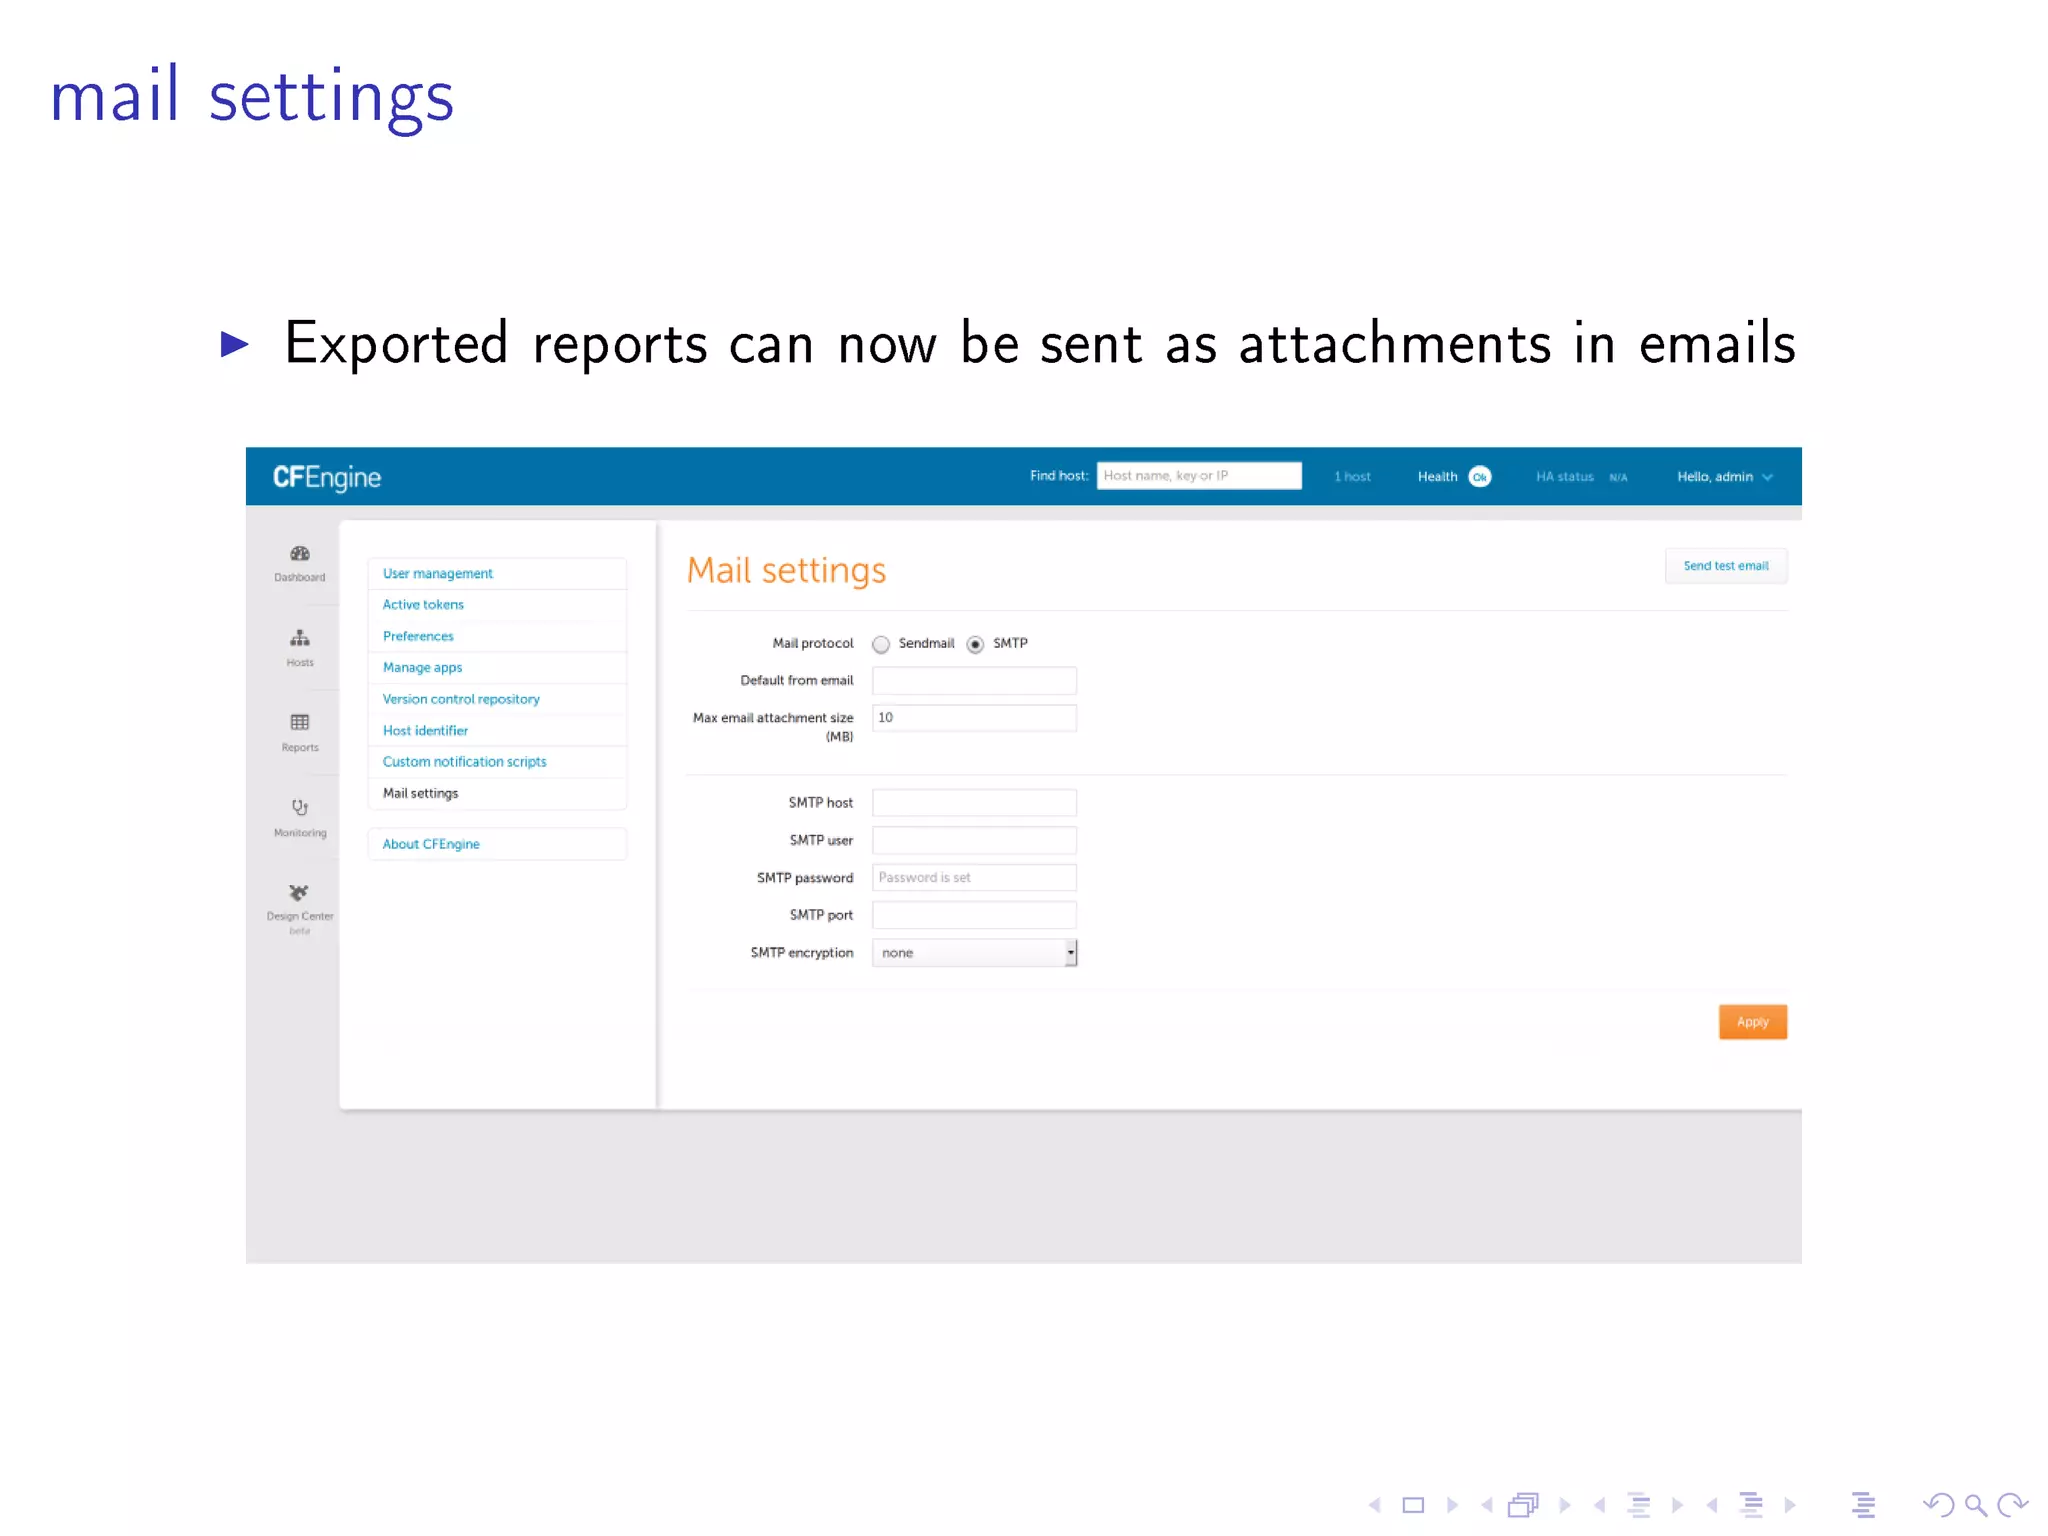
Task: Open Preferences in settings menu
Action: pos(497,636)
